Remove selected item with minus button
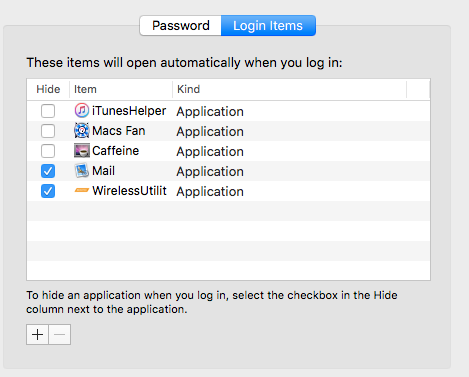 tap(60, 334)
